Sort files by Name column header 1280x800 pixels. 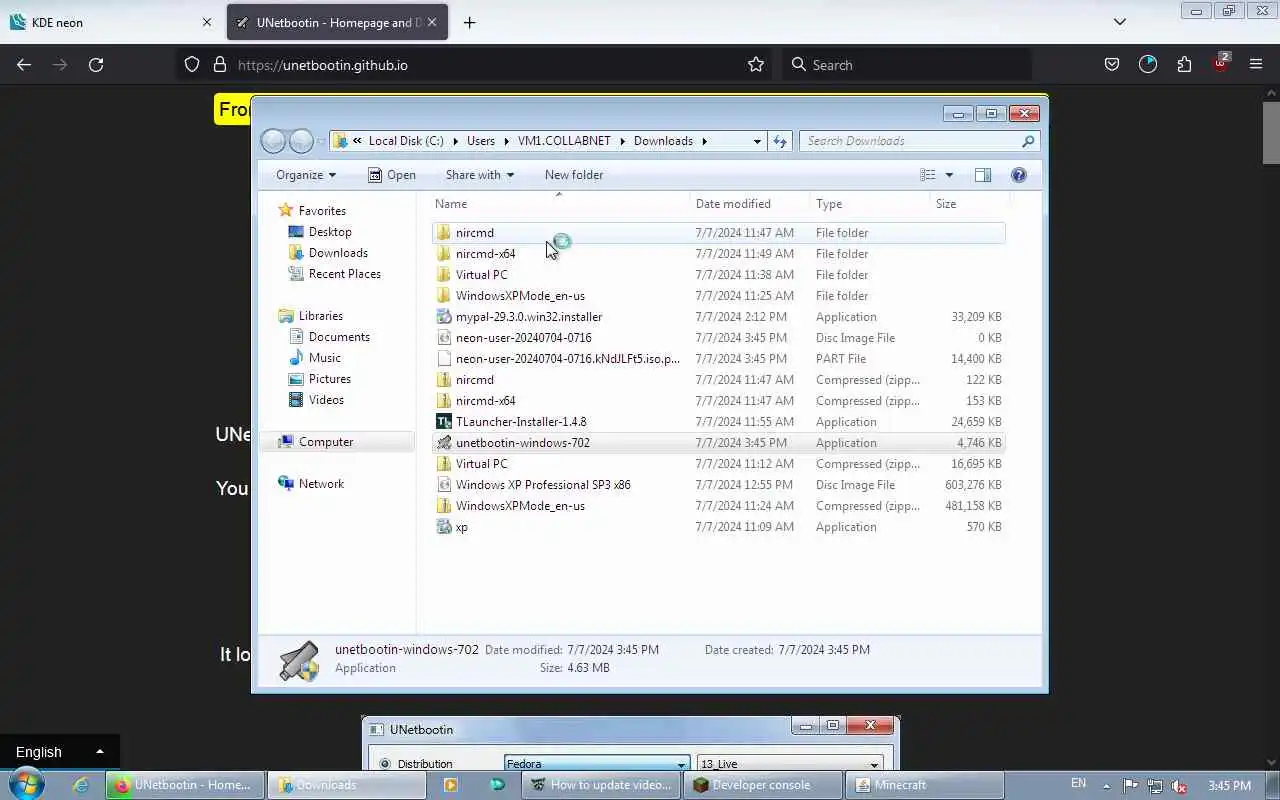(x=560, y=204)
